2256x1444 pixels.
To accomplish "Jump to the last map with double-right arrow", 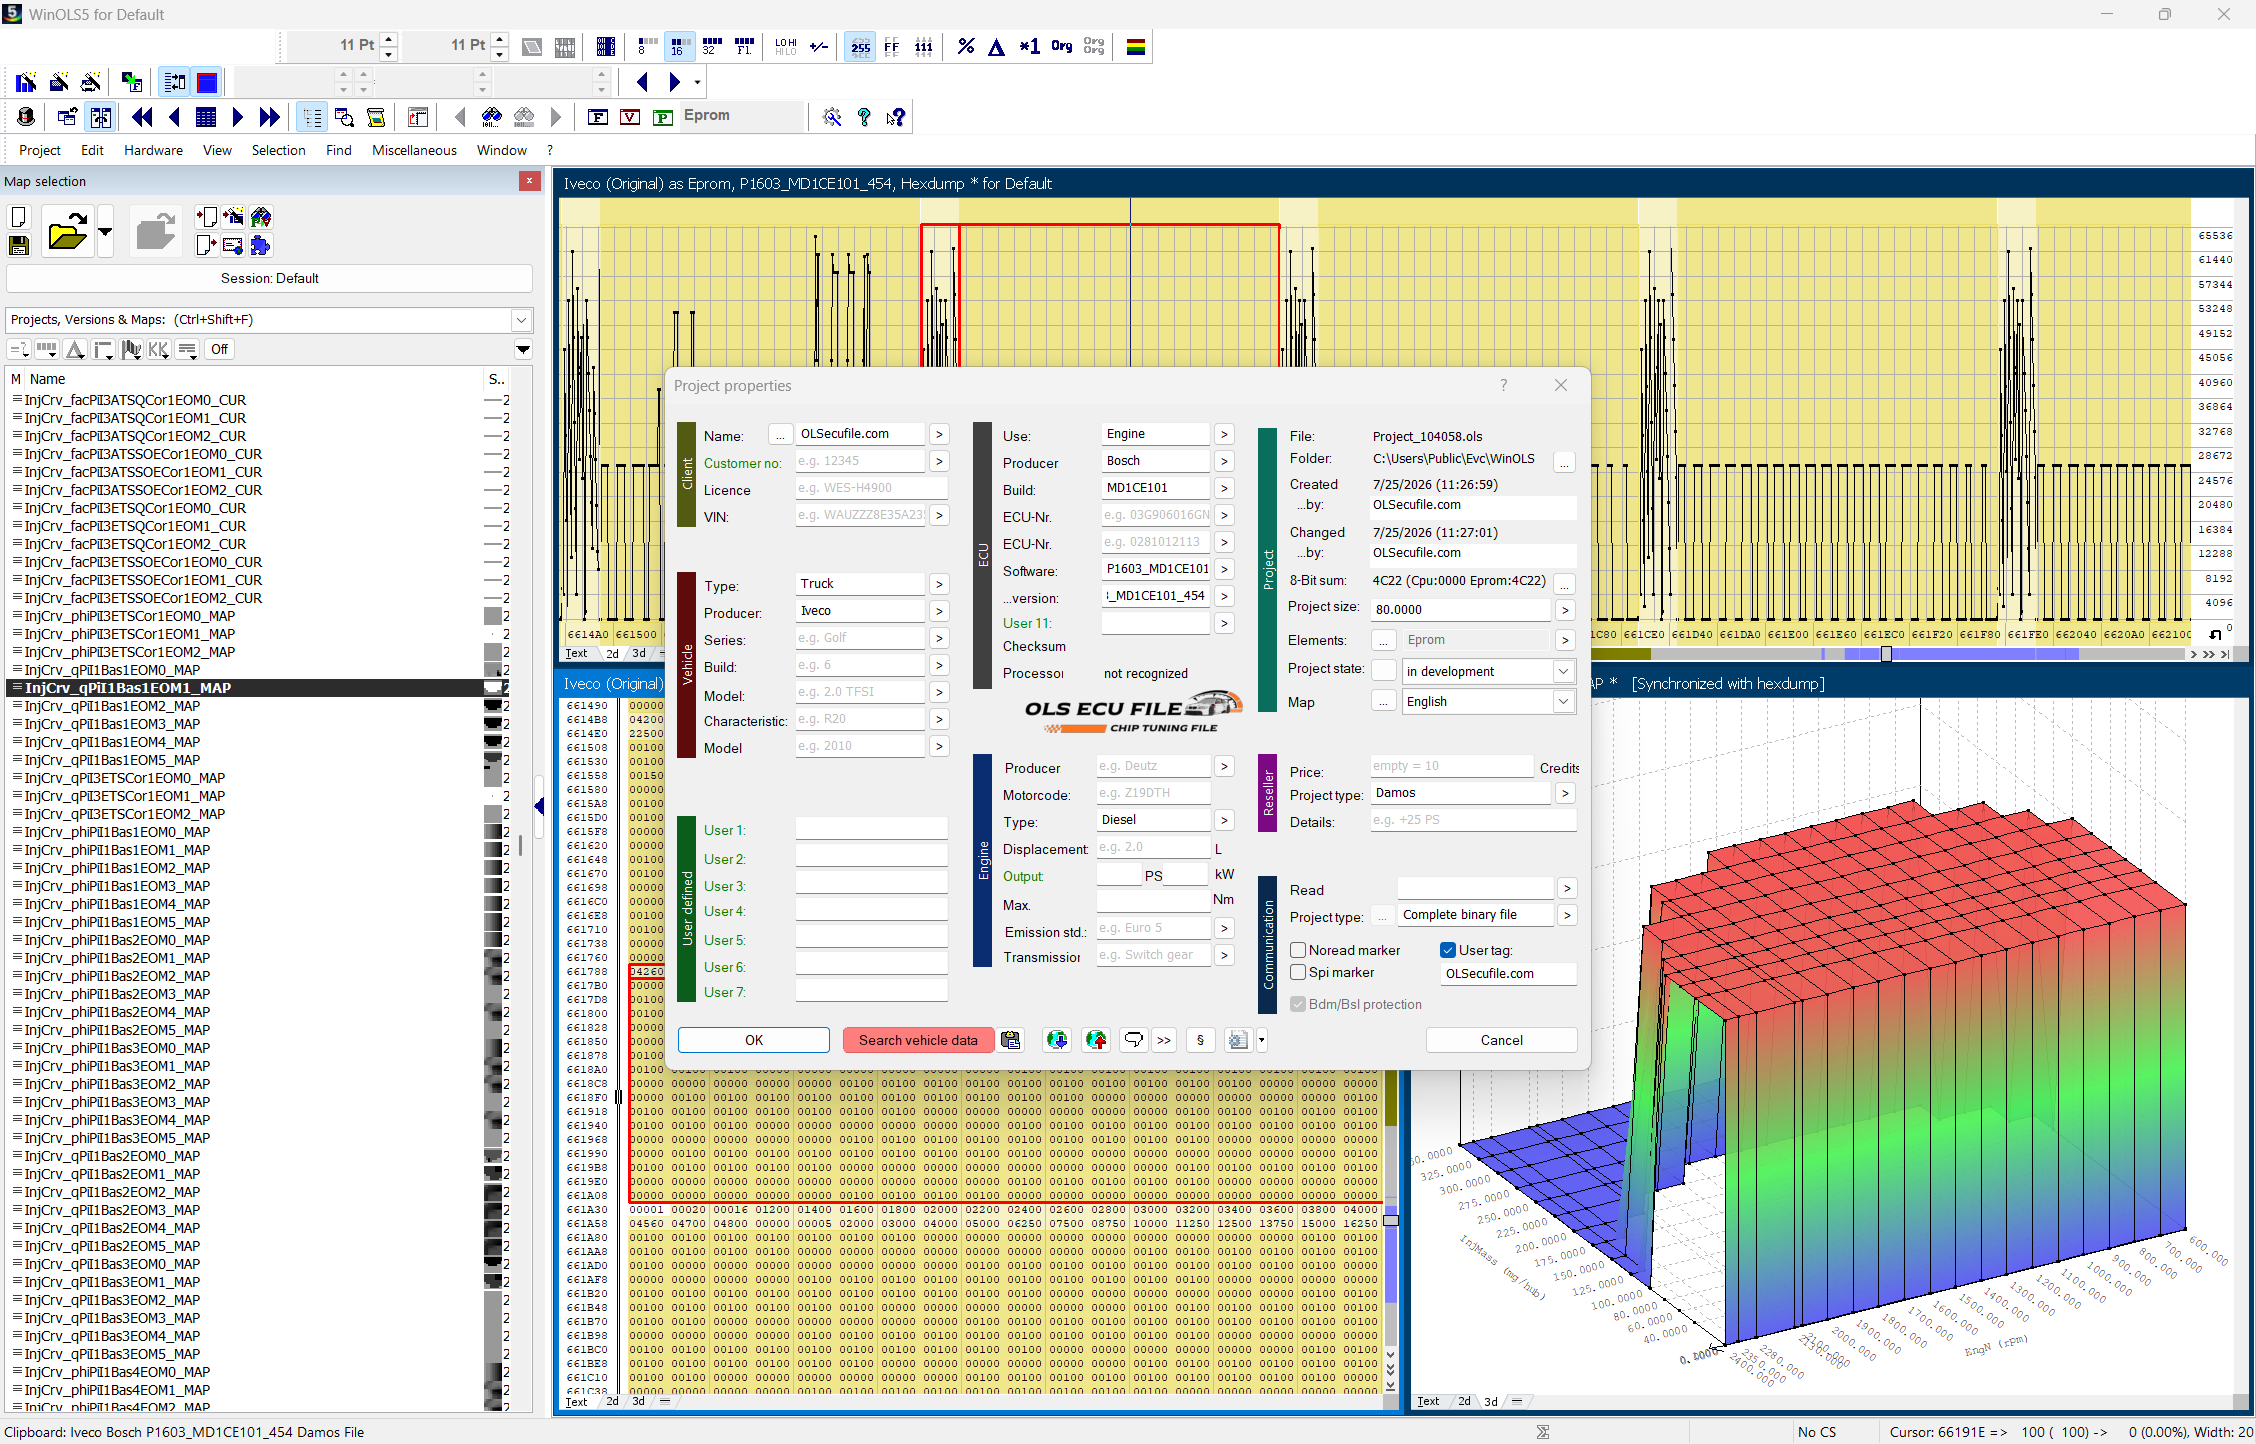I will [269, 117].
